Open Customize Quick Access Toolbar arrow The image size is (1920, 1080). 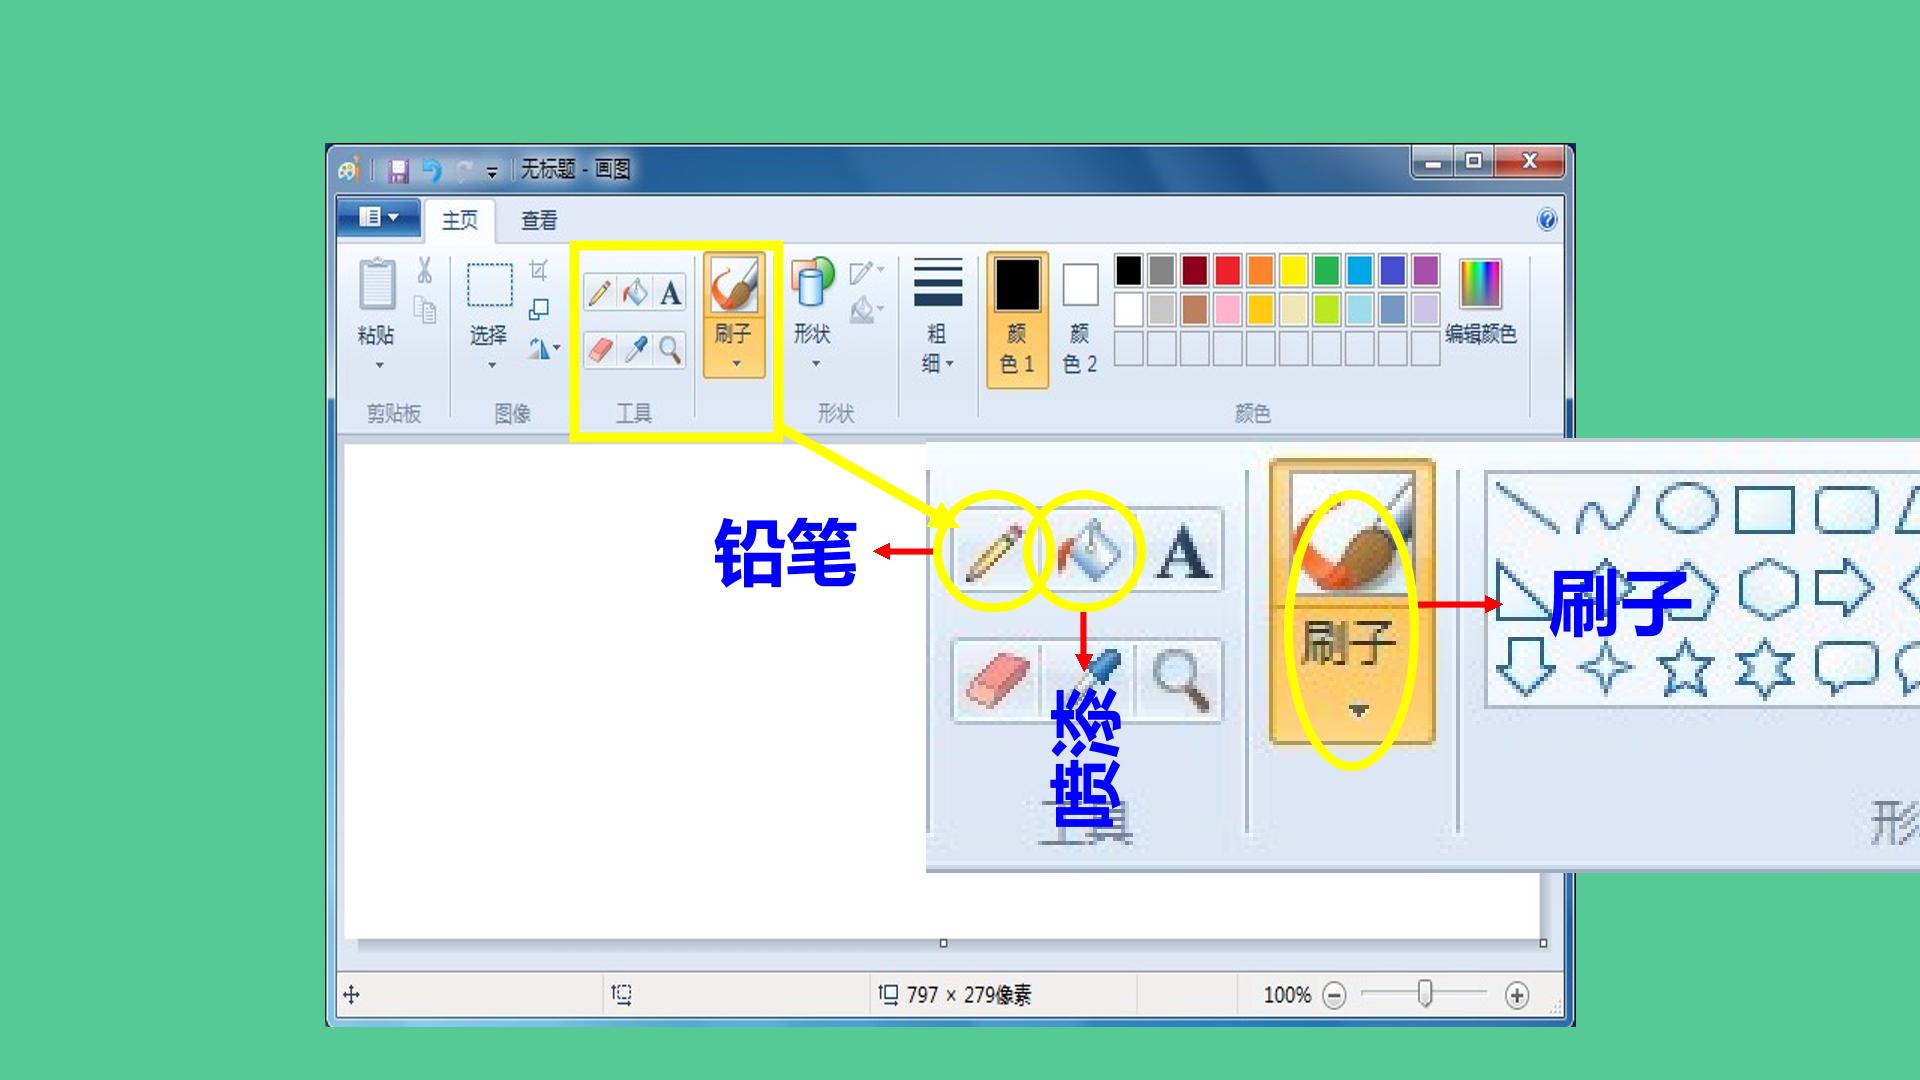[492, 172]
